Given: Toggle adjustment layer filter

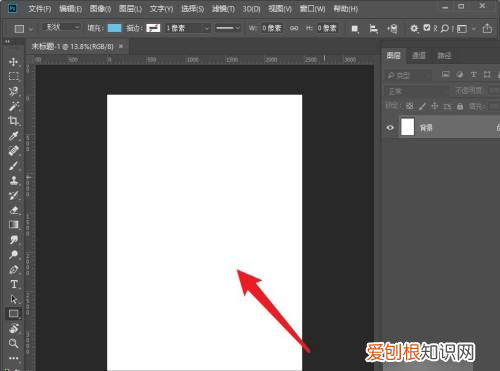Looking at the screenshot, I should 460,74.
